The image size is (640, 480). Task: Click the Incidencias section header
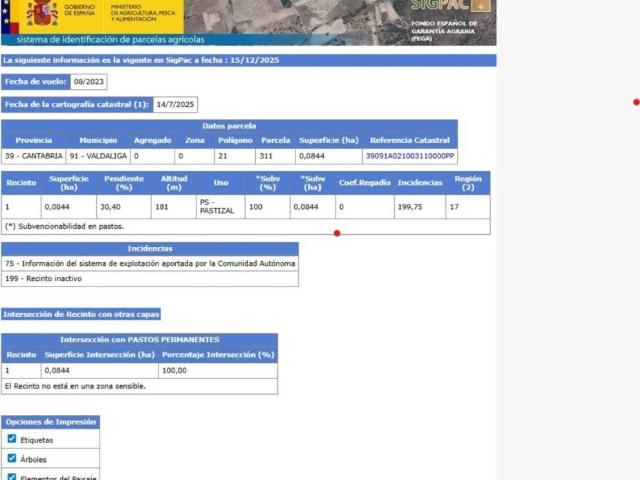coord(150,249)
